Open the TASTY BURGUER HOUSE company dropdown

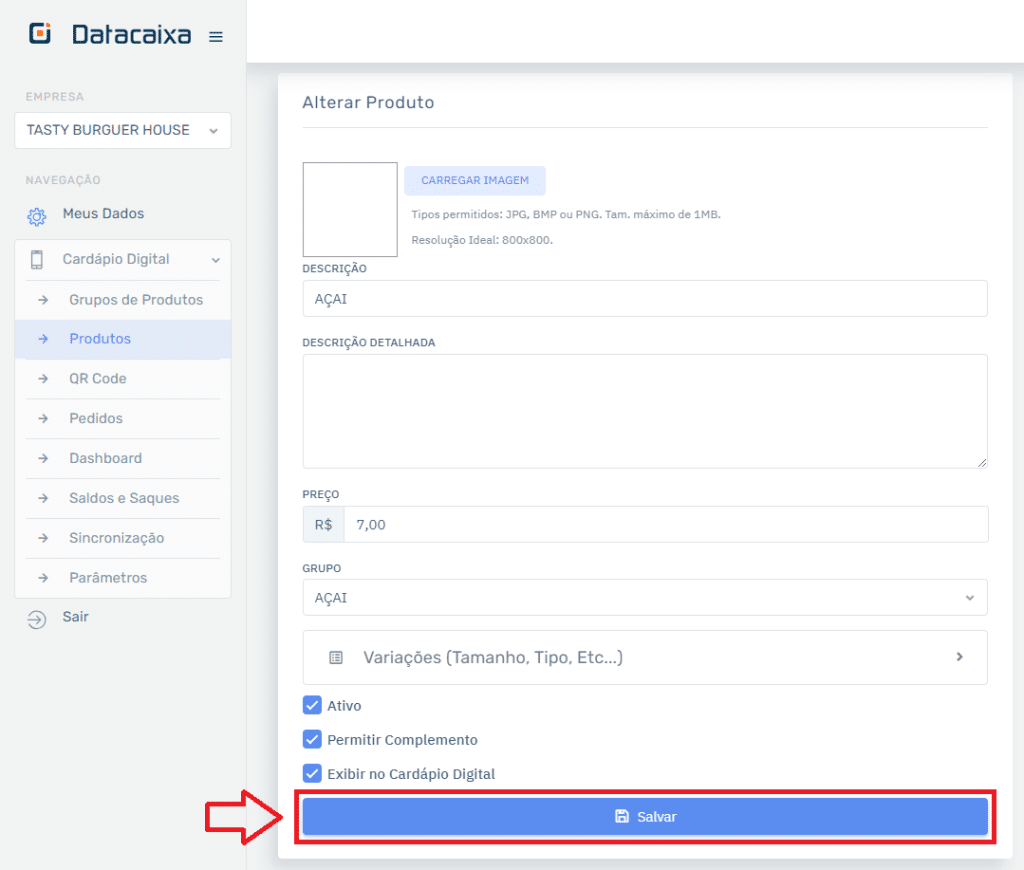click(122, 131)
